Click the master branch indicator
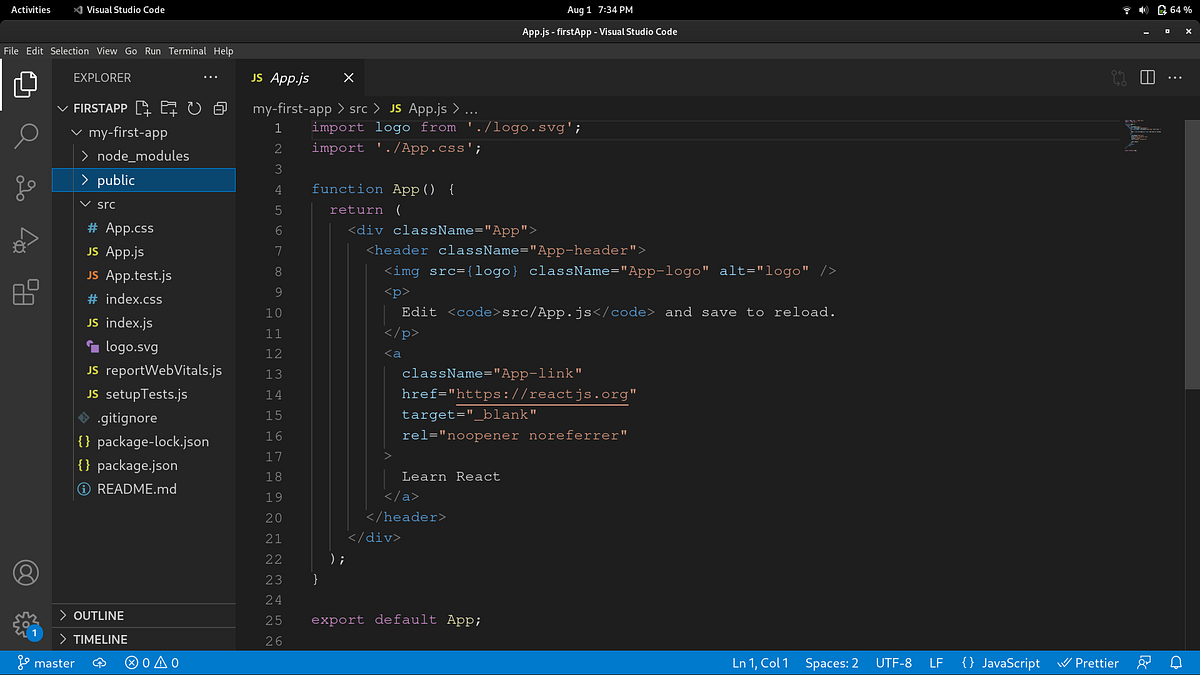The width and height of the screenshot is (1200, 675). pos(46,662)
